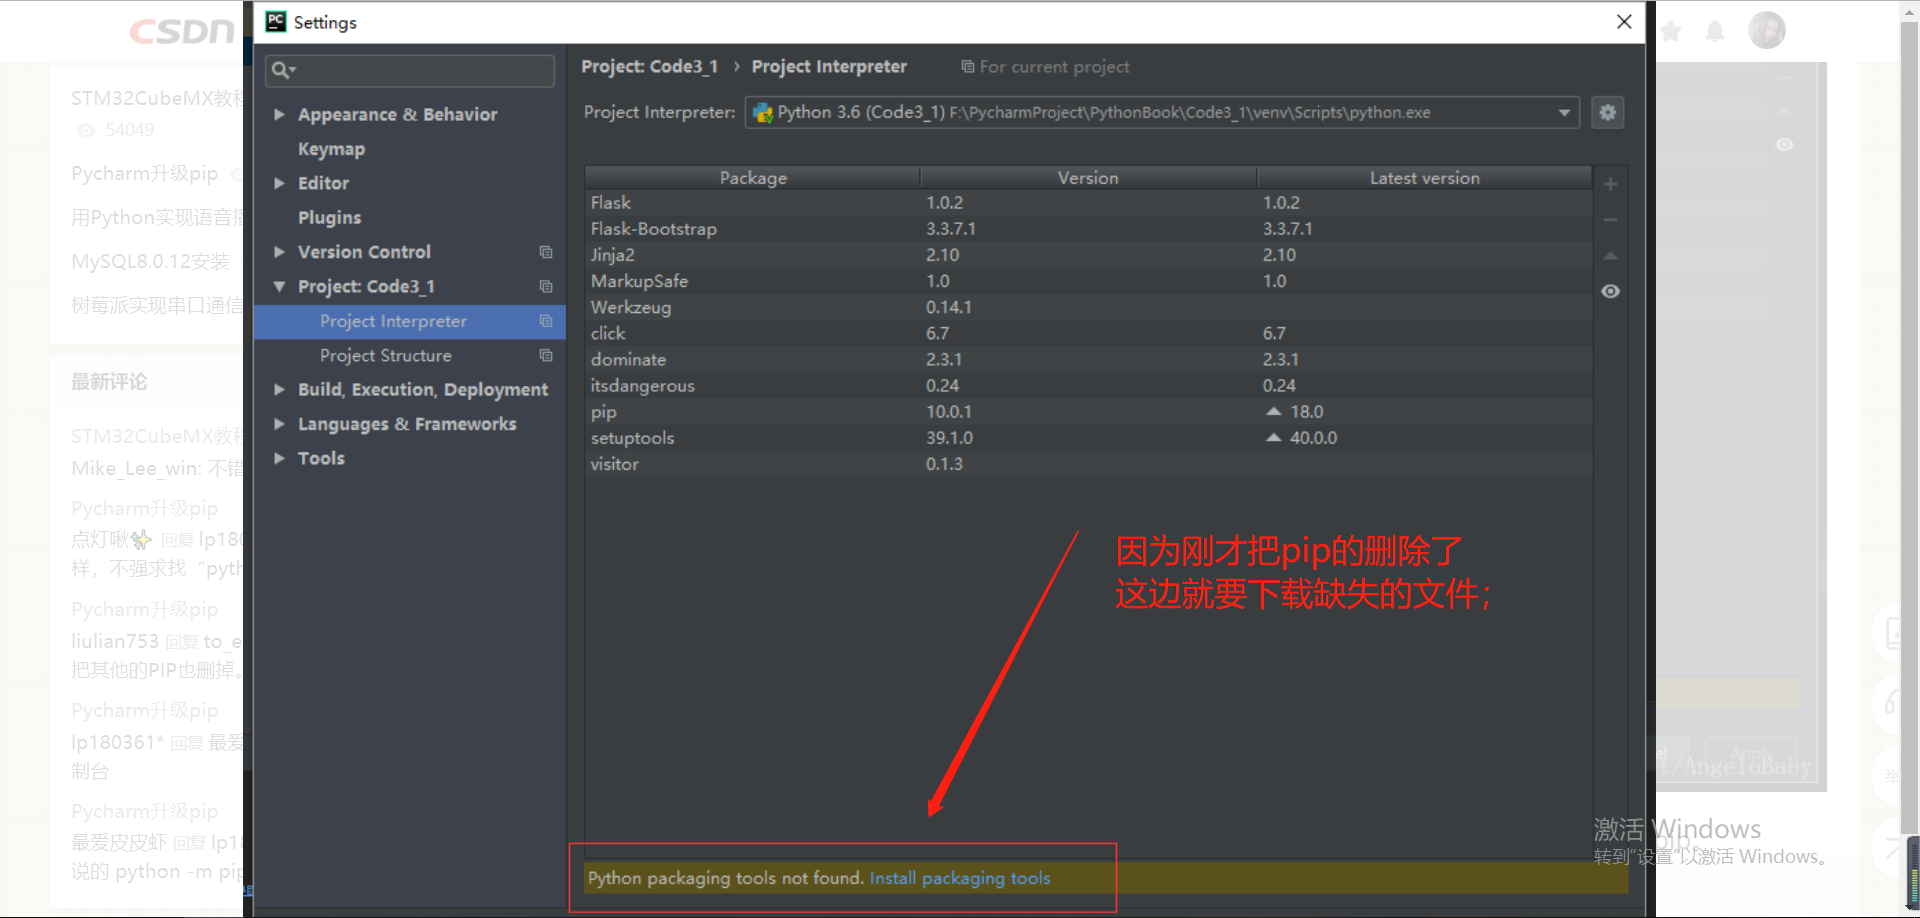Click the Python icon in interpreter field

click(x=763, y=113)
